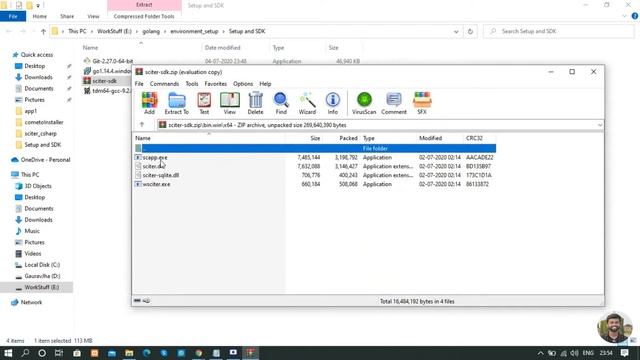Switch to Explorer Share tab
Screen dimensions: 640x360
67,16
